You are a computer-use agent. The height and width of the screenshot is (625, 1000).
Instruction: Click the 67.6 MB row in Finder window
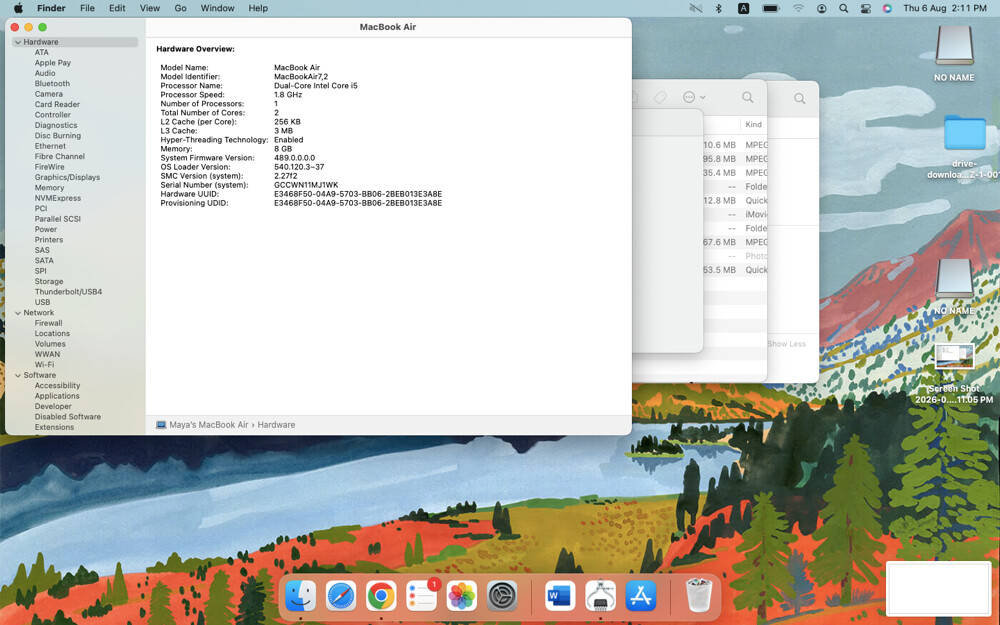(x=735, y=242)
